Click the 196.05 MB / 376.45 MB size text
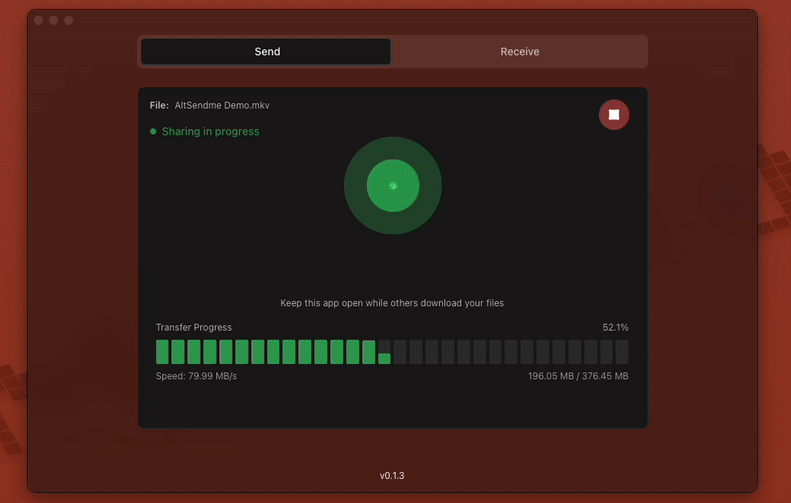791x503 pixels. (x=578, y=376)
